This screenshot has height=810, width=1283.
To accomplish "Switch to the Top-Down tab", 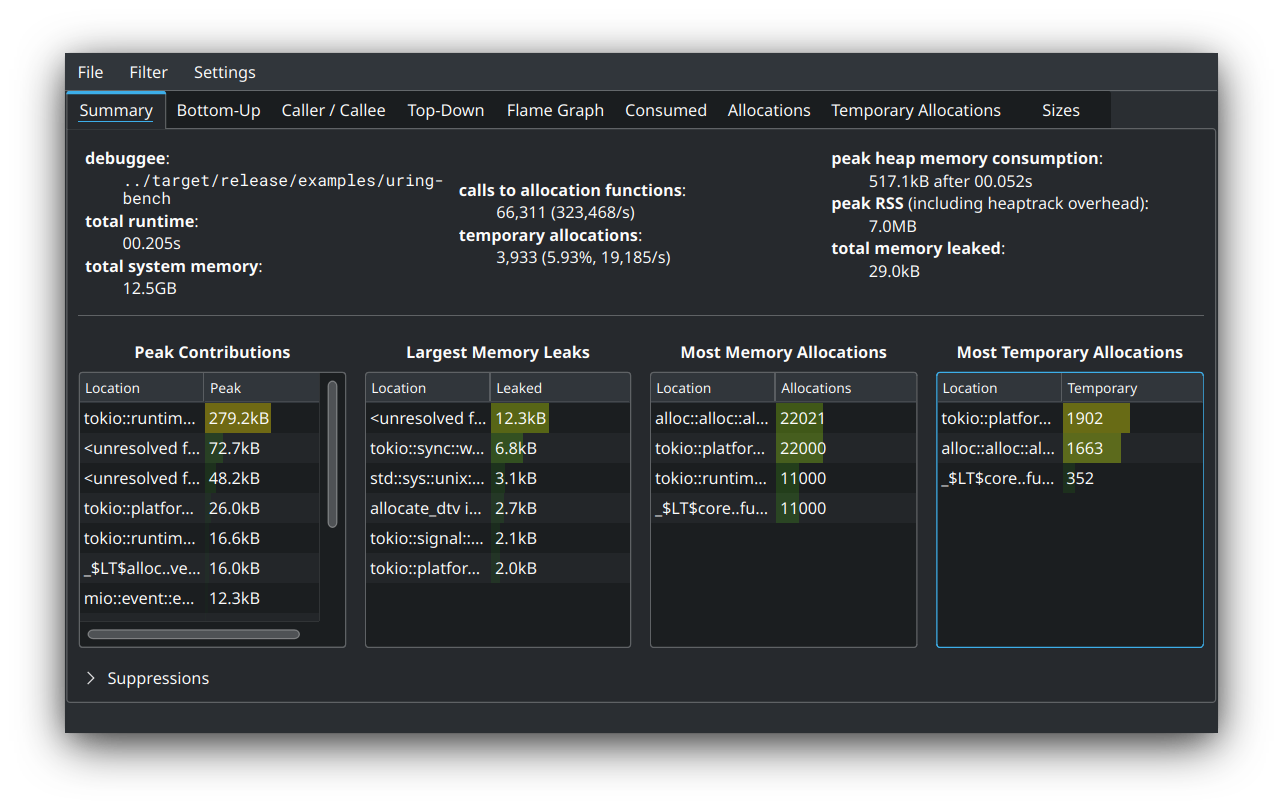I will tap(445, 110).
